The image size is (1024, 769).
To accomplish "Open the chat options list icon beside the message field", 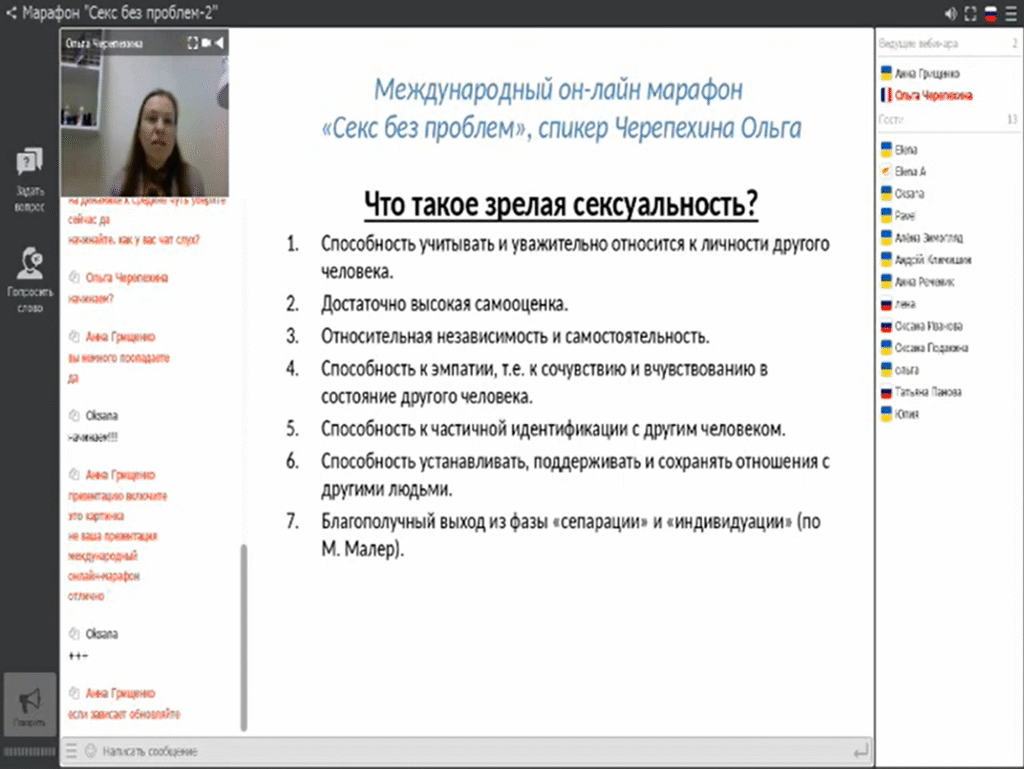I will (72, 751).
